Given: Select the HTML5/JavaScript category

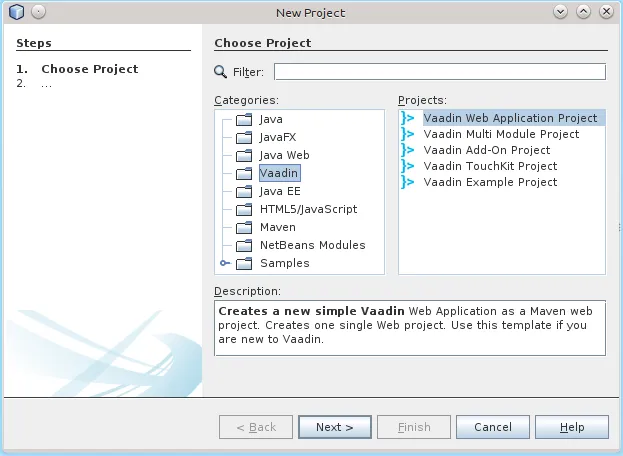Looking at the screenshot, I should [x=308, y=209].
